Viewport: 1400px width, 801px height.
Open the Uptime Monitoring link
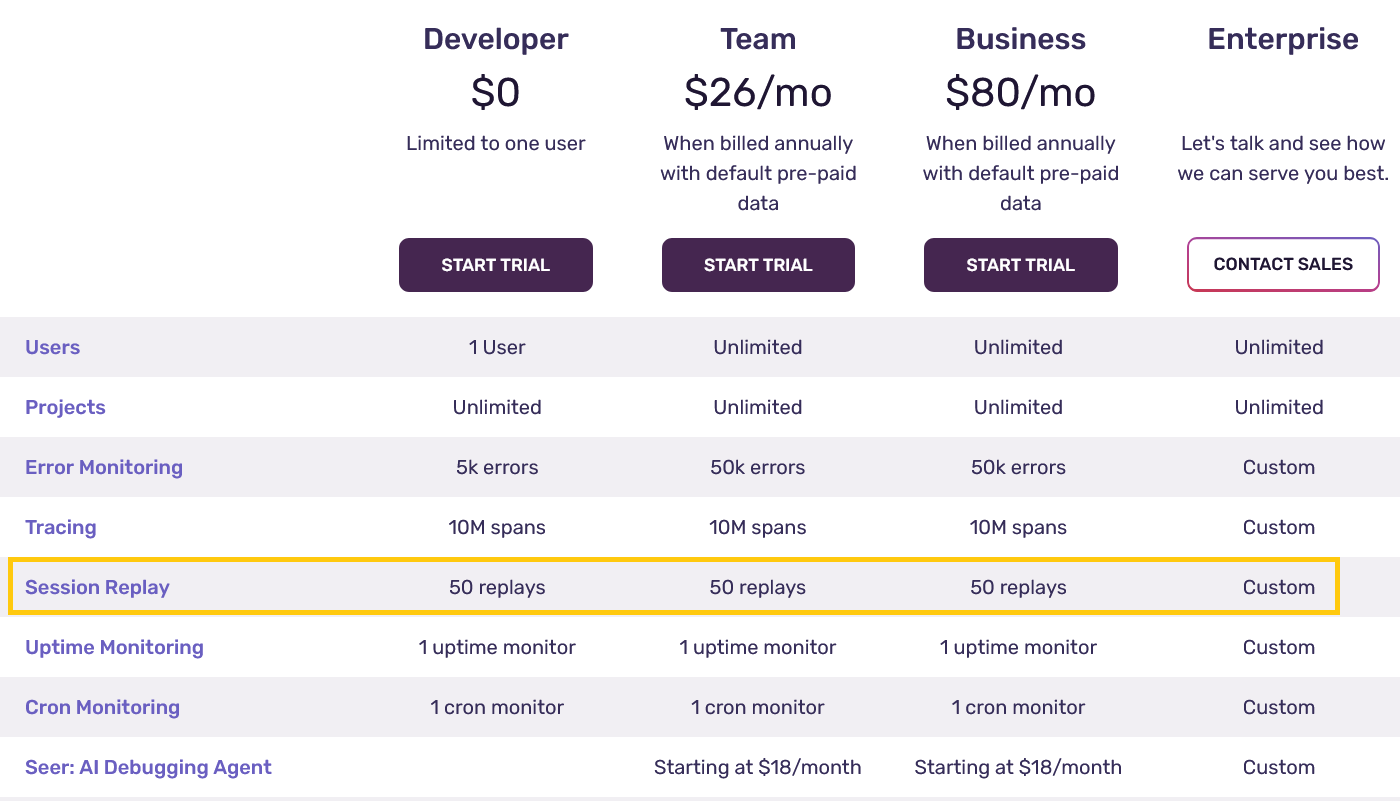[x=114, y=647]
